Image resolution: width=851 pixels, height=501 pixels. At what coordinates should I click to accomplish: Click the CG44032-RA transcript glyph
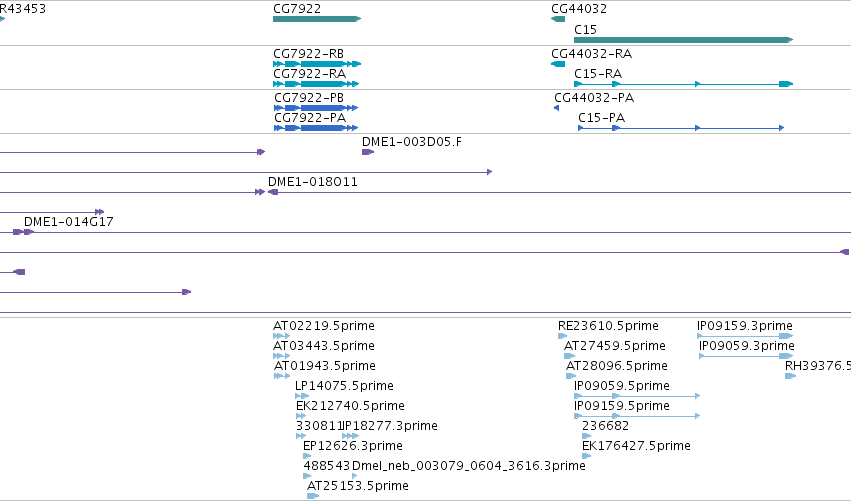click(558, 64)
